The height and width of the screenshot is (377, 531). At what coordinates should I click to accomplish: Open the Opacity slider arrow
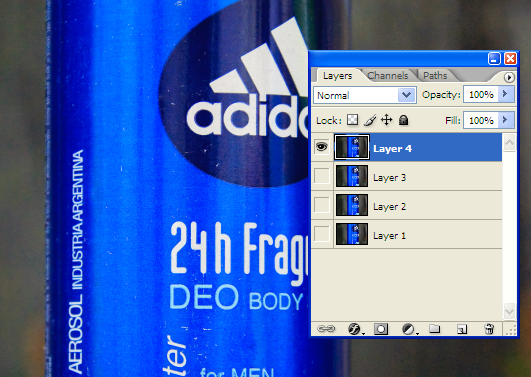point(506,94)
